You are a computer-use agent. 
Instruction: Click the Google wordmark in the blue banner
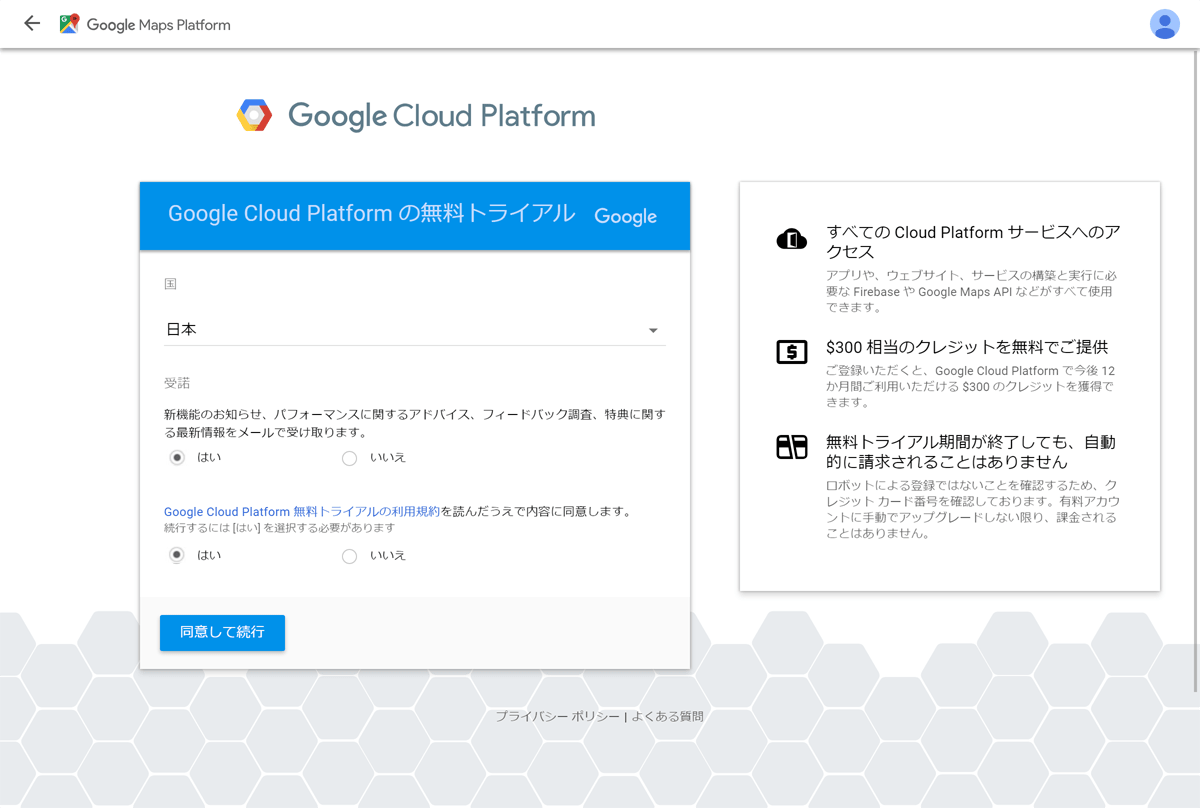coord(625,216)
